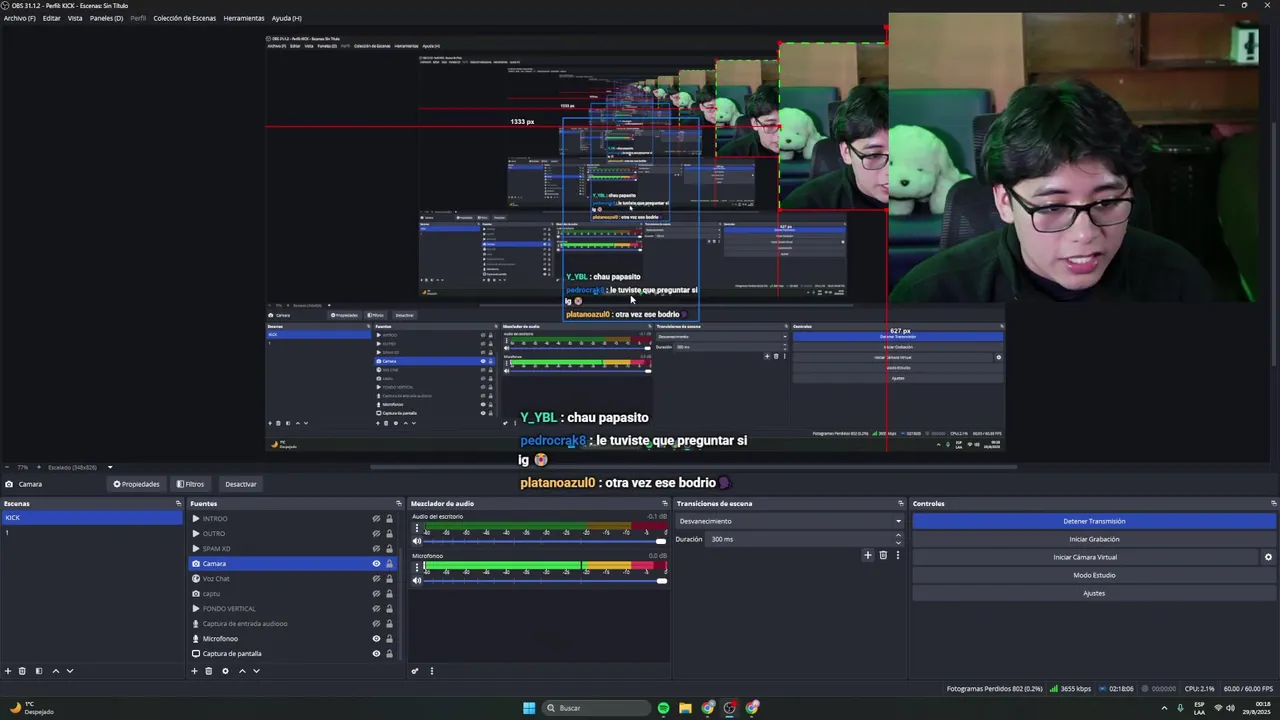Toggle lock on INTROO source

pyautogui.click(x=389, y=519)
